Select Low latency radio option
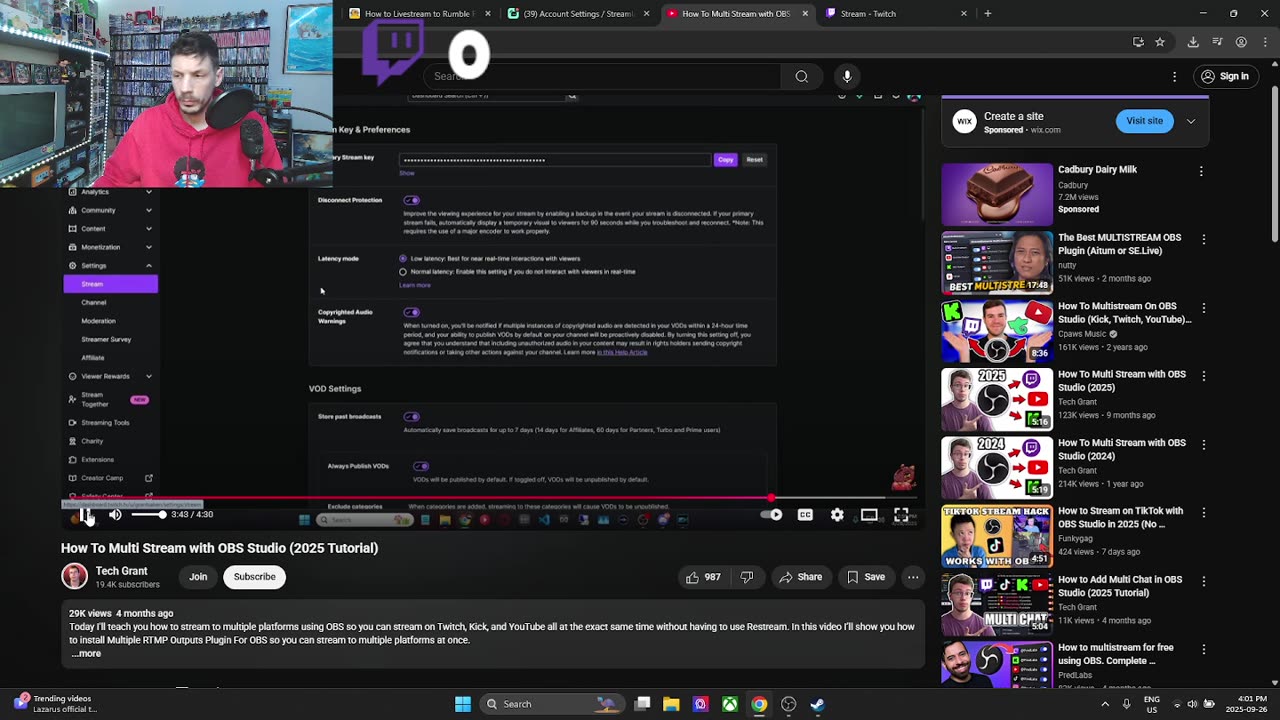The width and height of the screenshot is (1280, 720). pos(403,258)
